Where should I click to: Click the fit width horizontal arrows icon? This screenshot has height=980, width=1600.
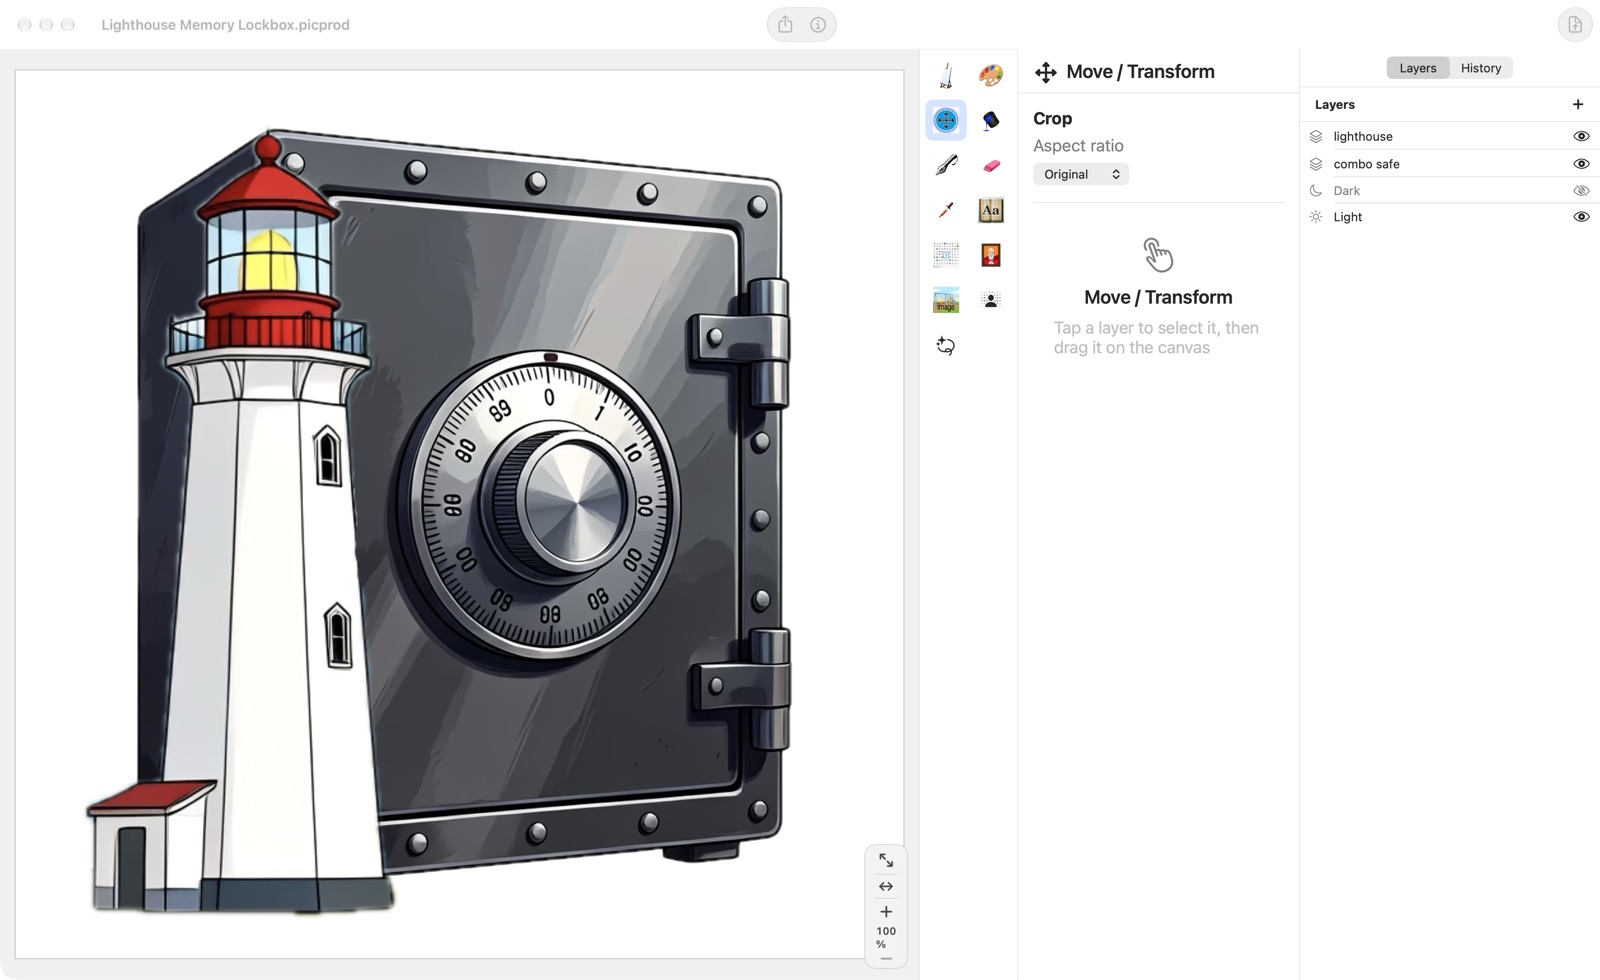886,886
